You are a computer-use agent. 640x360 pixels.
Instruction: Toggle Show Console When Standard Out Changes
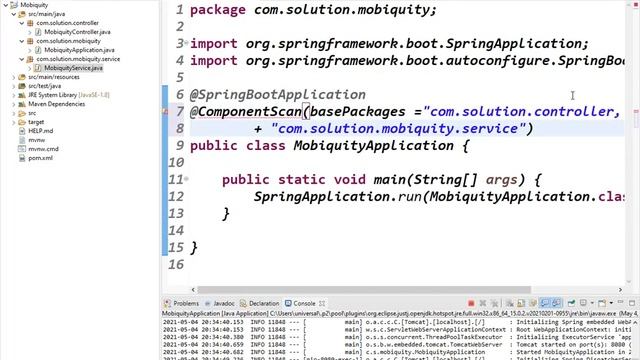545,303
